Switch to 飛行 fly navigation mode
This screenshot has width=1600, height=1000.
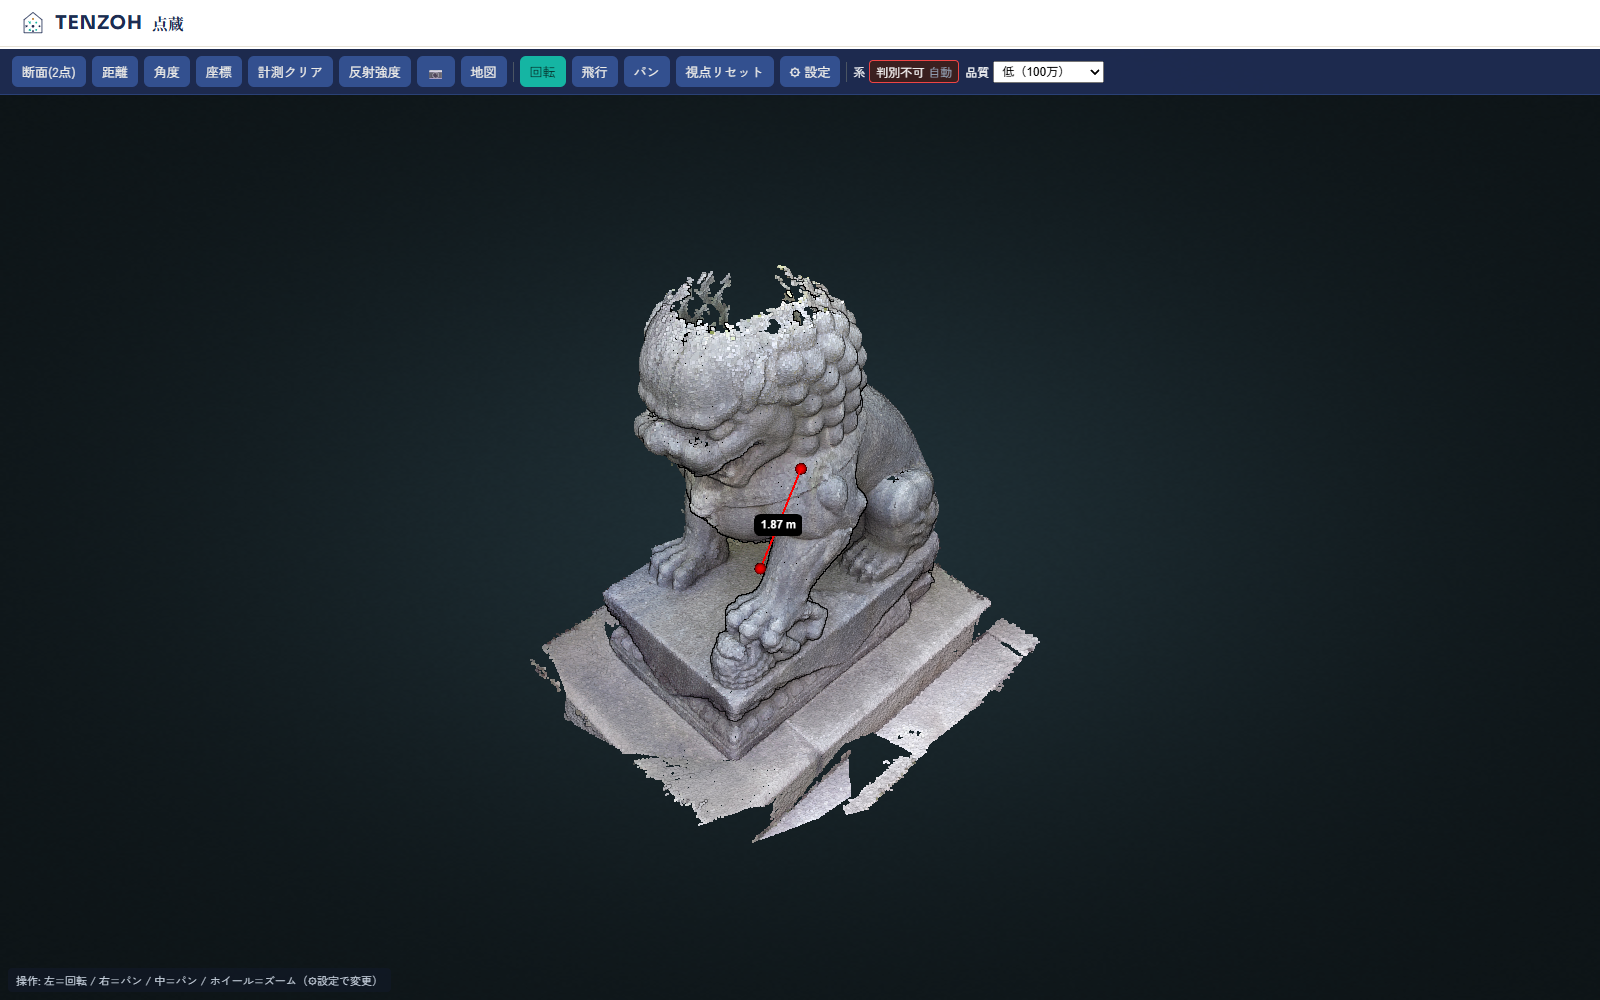pyautogui.click(x=595, y=72)
